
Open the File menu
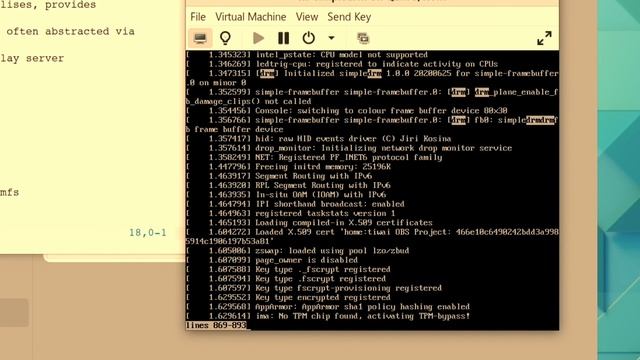point(198,17)
